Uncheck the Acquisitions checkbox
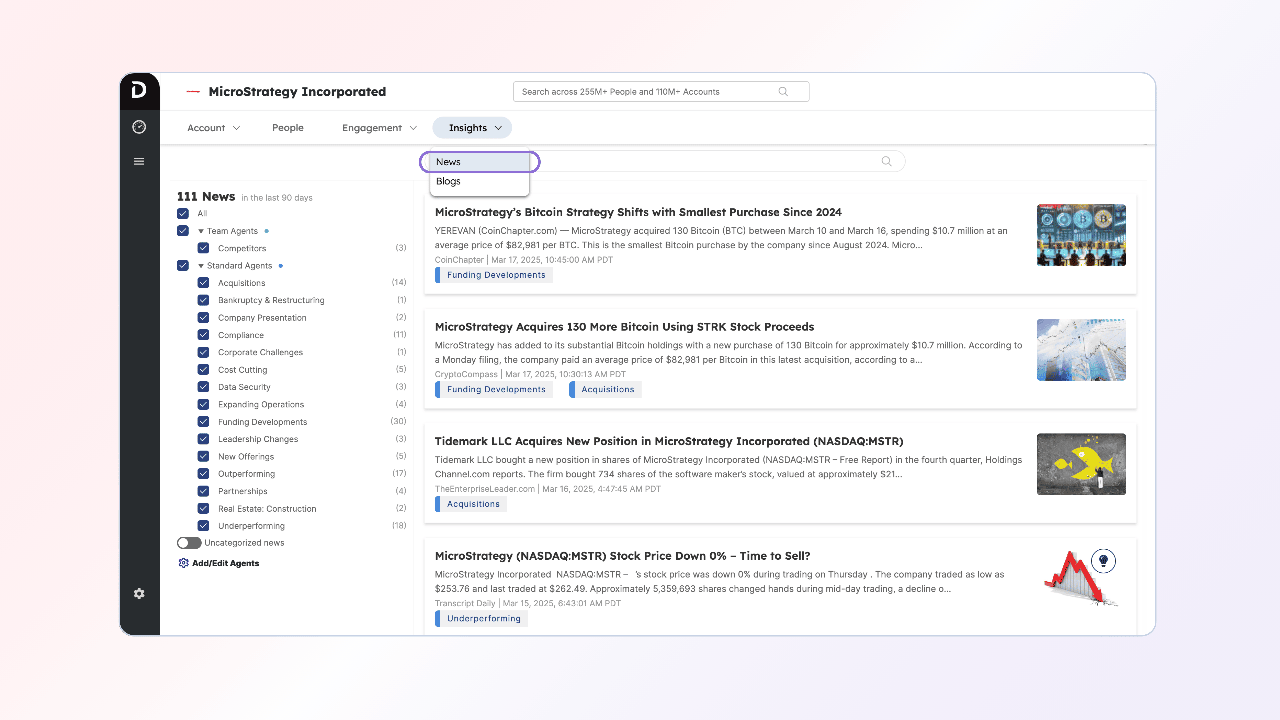Image resolution: width=1280 pixels, height=720 pixels. (203, 283)
